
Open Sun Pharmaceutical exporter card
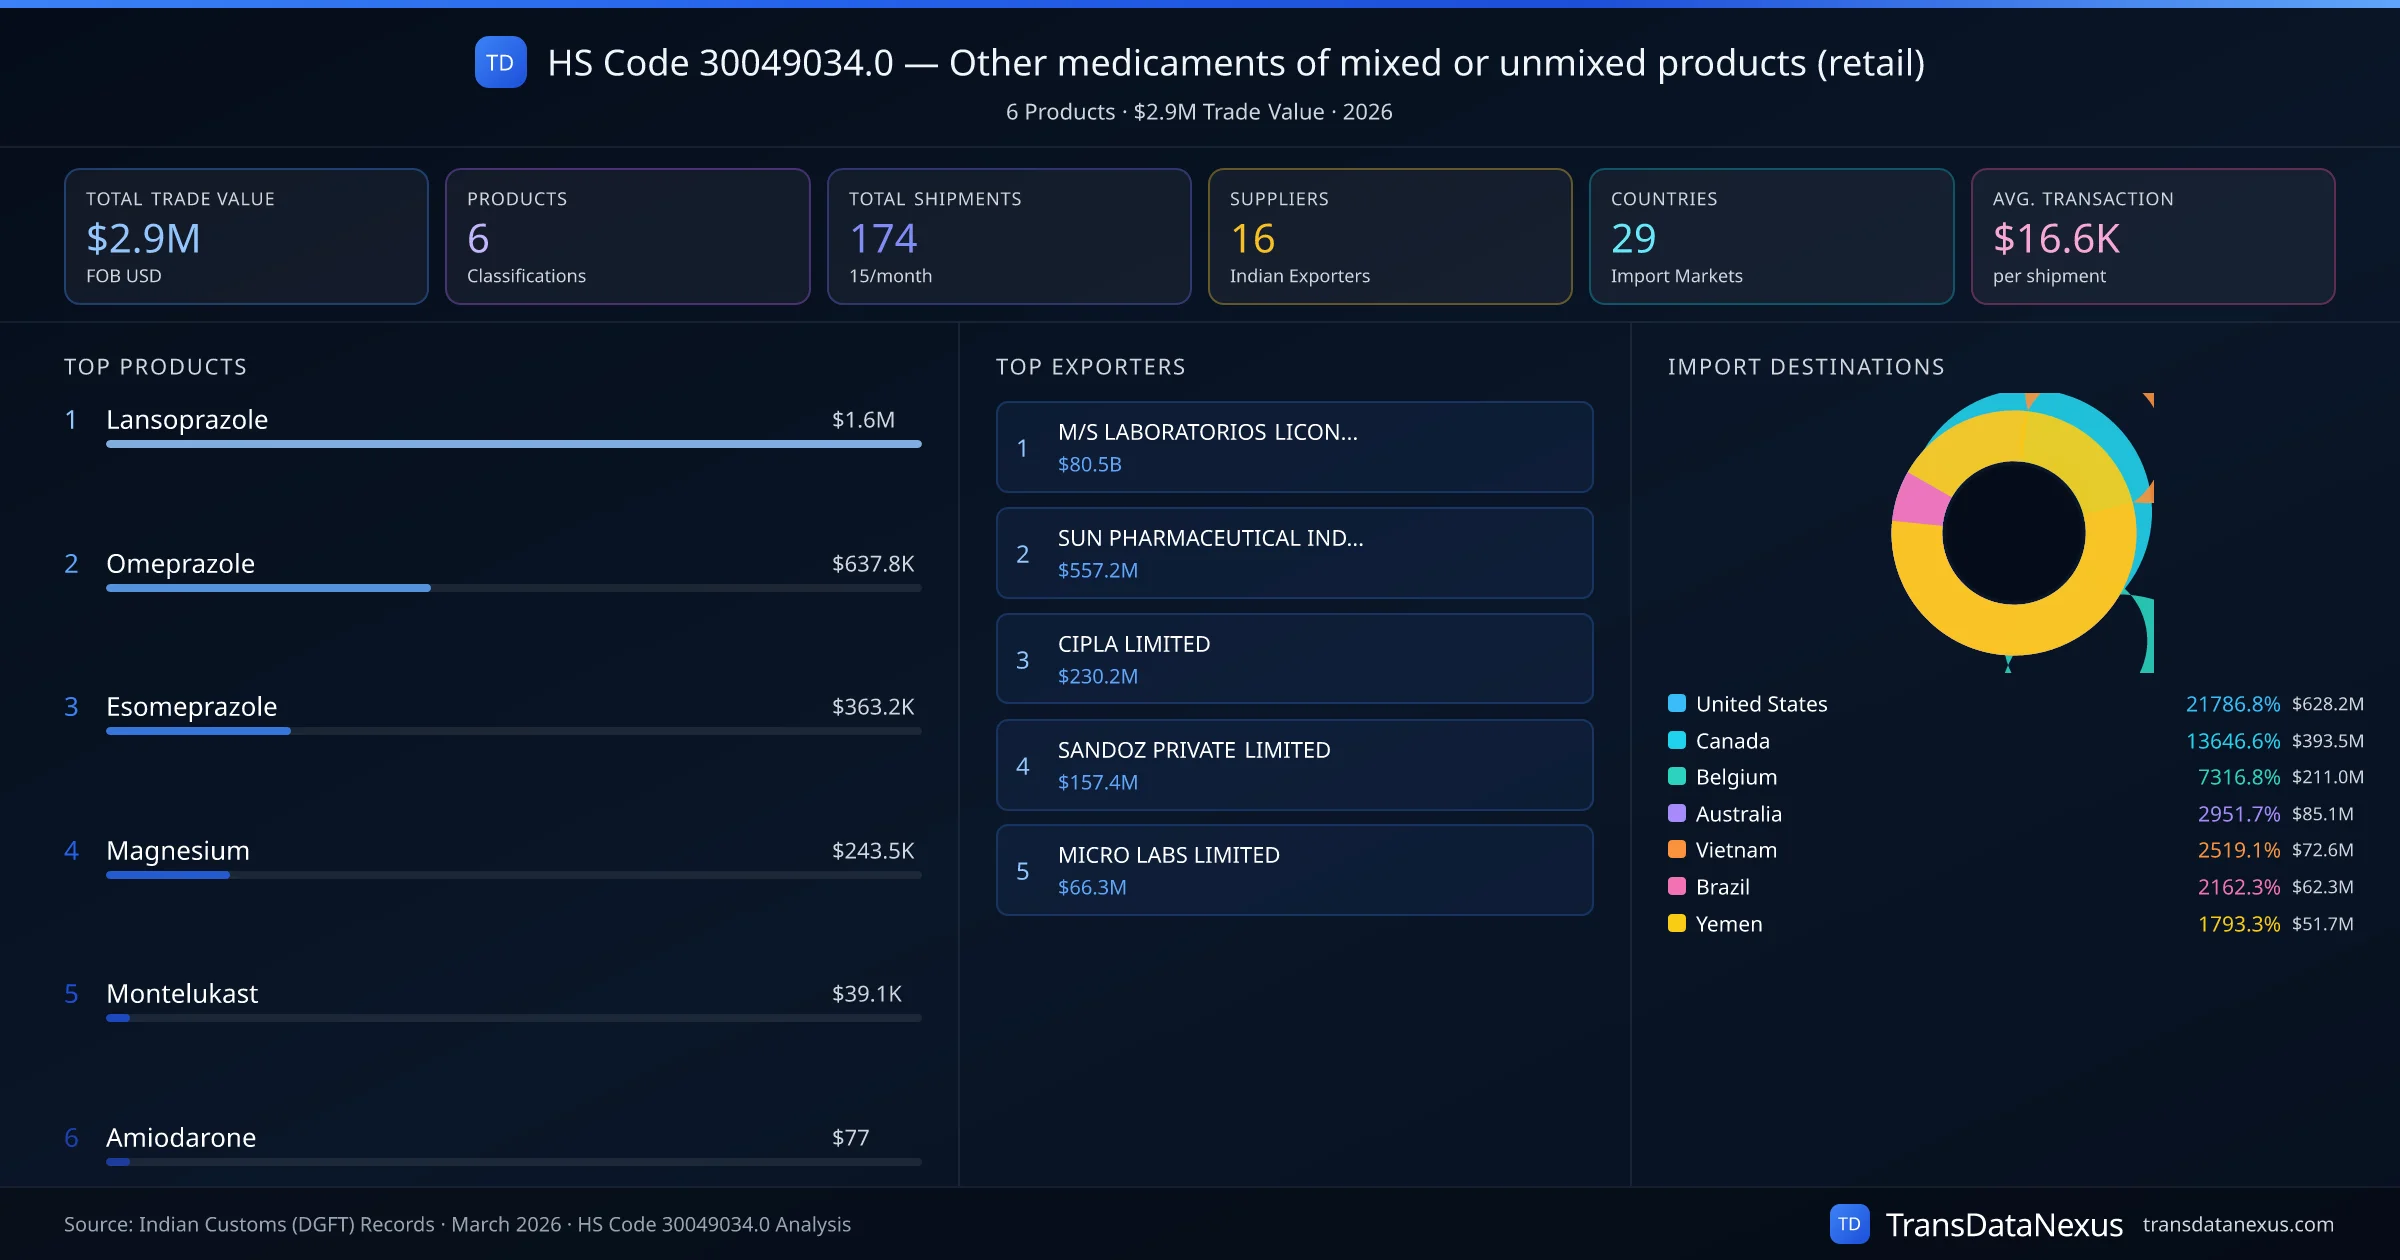click(1294, 553)
